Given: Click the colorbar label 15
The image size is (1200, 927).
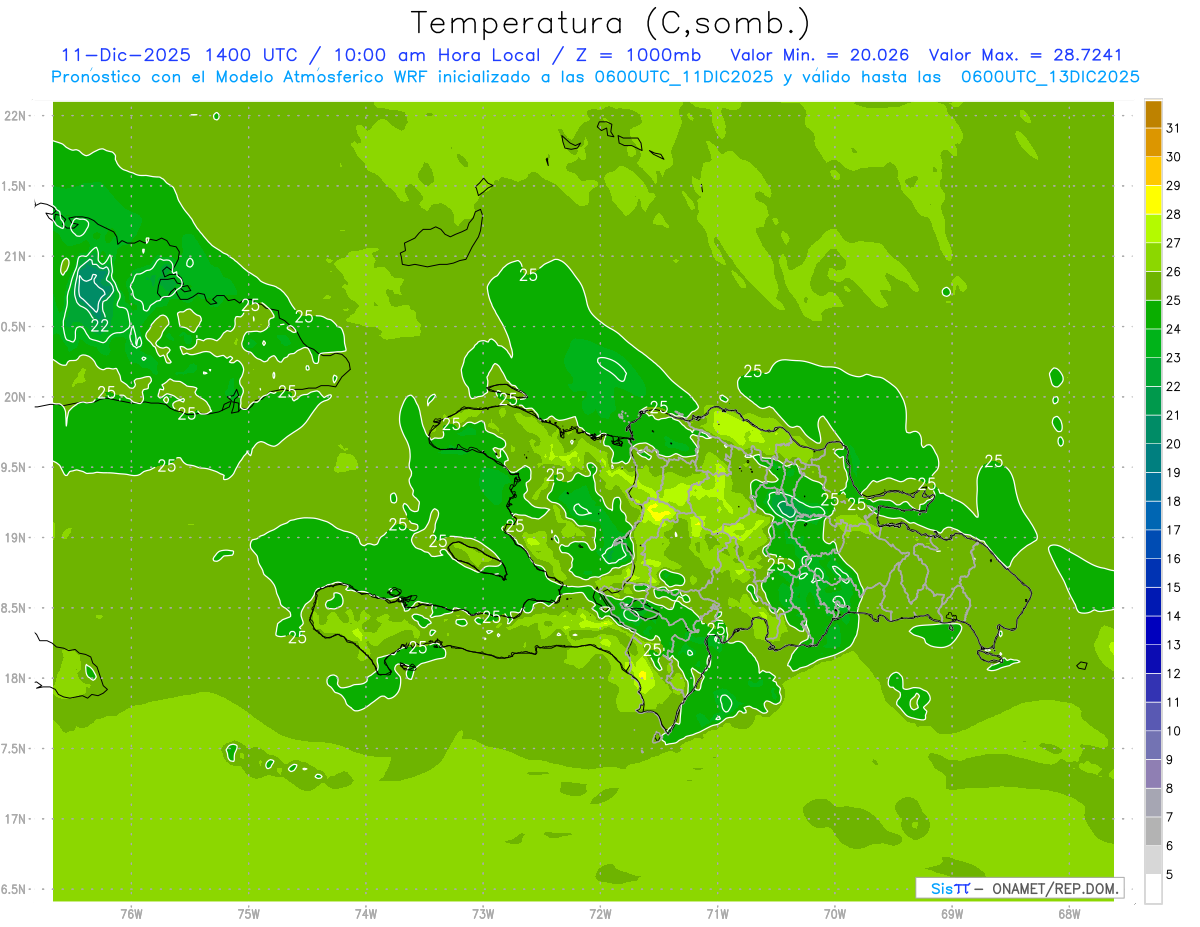Looking at the screenshot, I should point(1174,587).
